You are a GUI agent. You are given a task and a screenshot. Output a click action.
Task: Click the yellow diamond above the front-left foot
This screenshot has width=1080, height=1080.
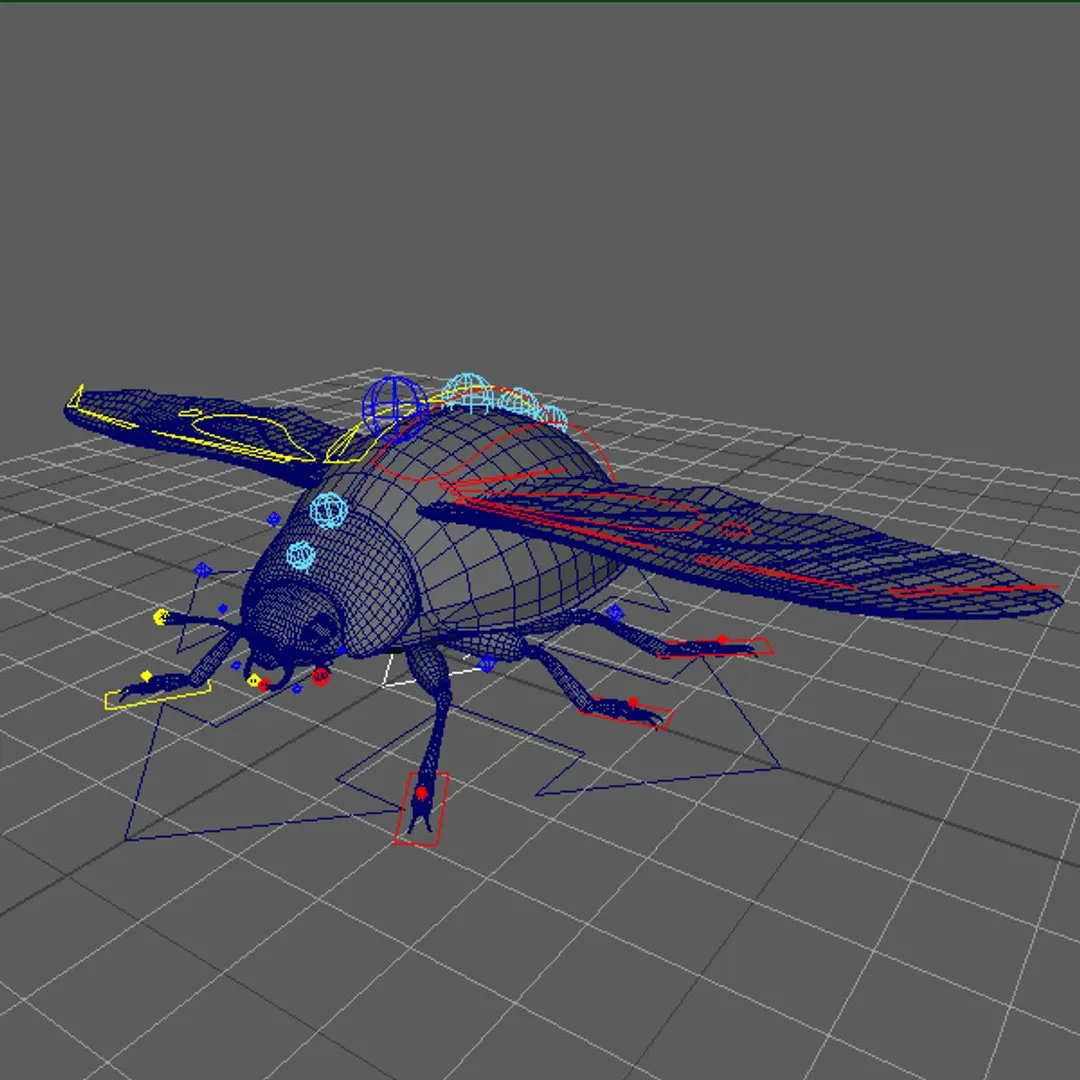tap(146, 676)
